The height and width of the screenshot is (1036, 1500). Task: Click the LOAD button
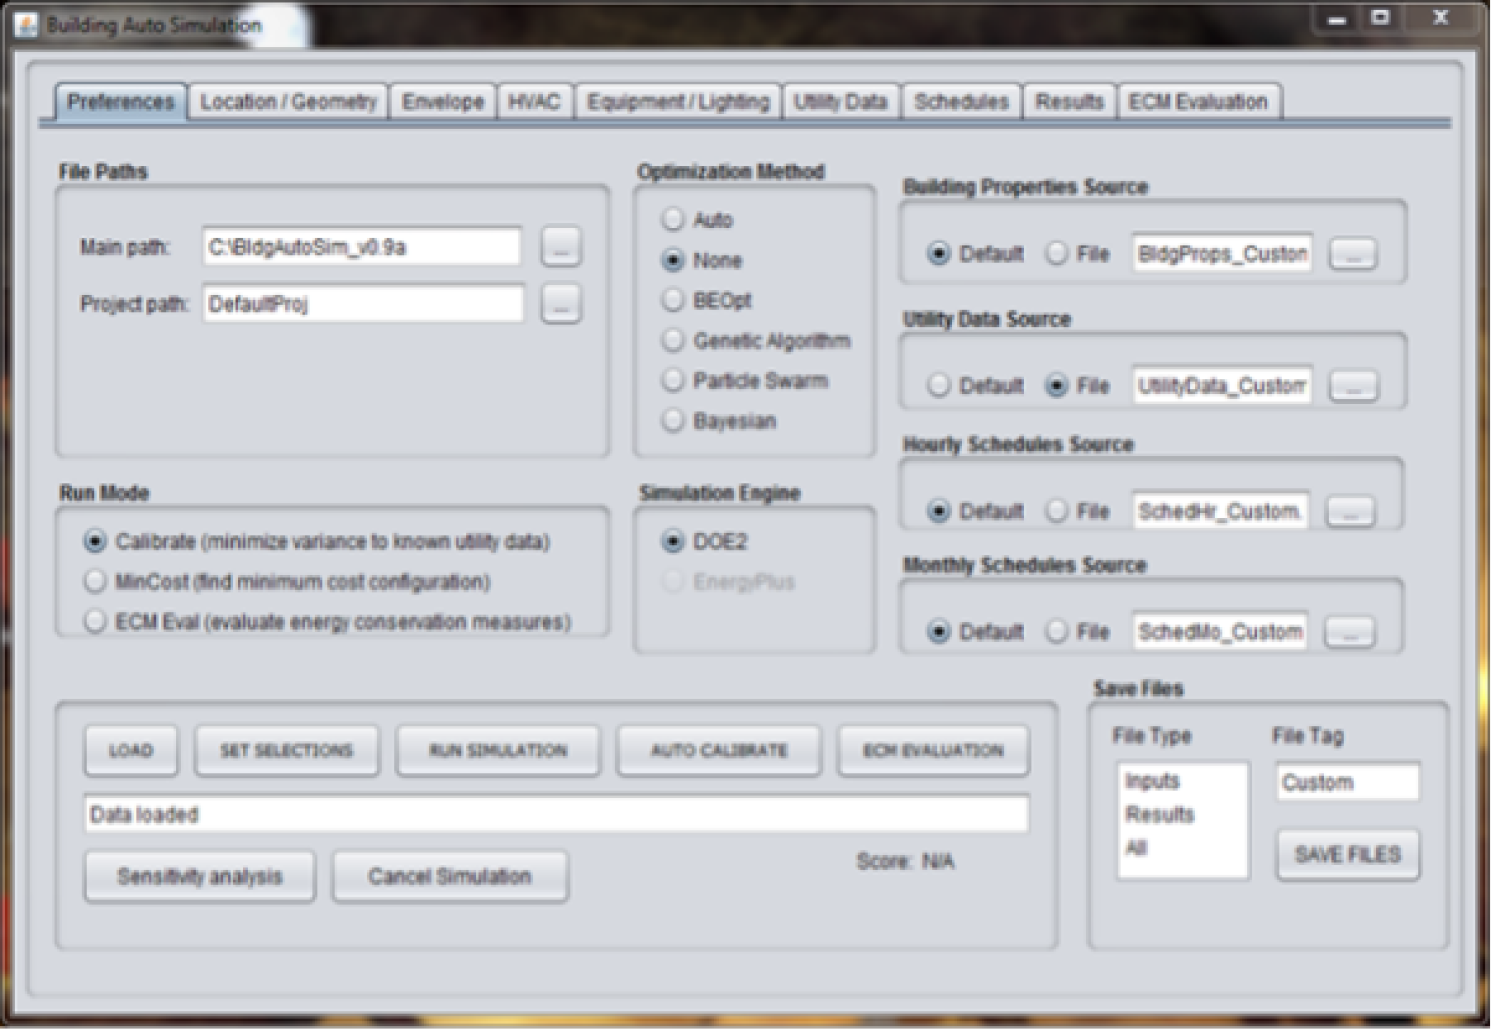[x=131, y=751]
